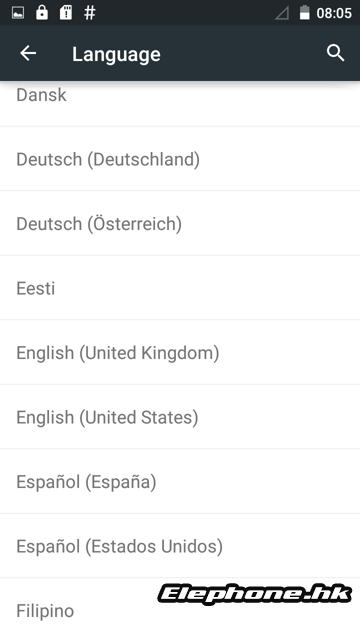
Task: Tap the lock icon in status bar
Action: click(x=42, y=13)
